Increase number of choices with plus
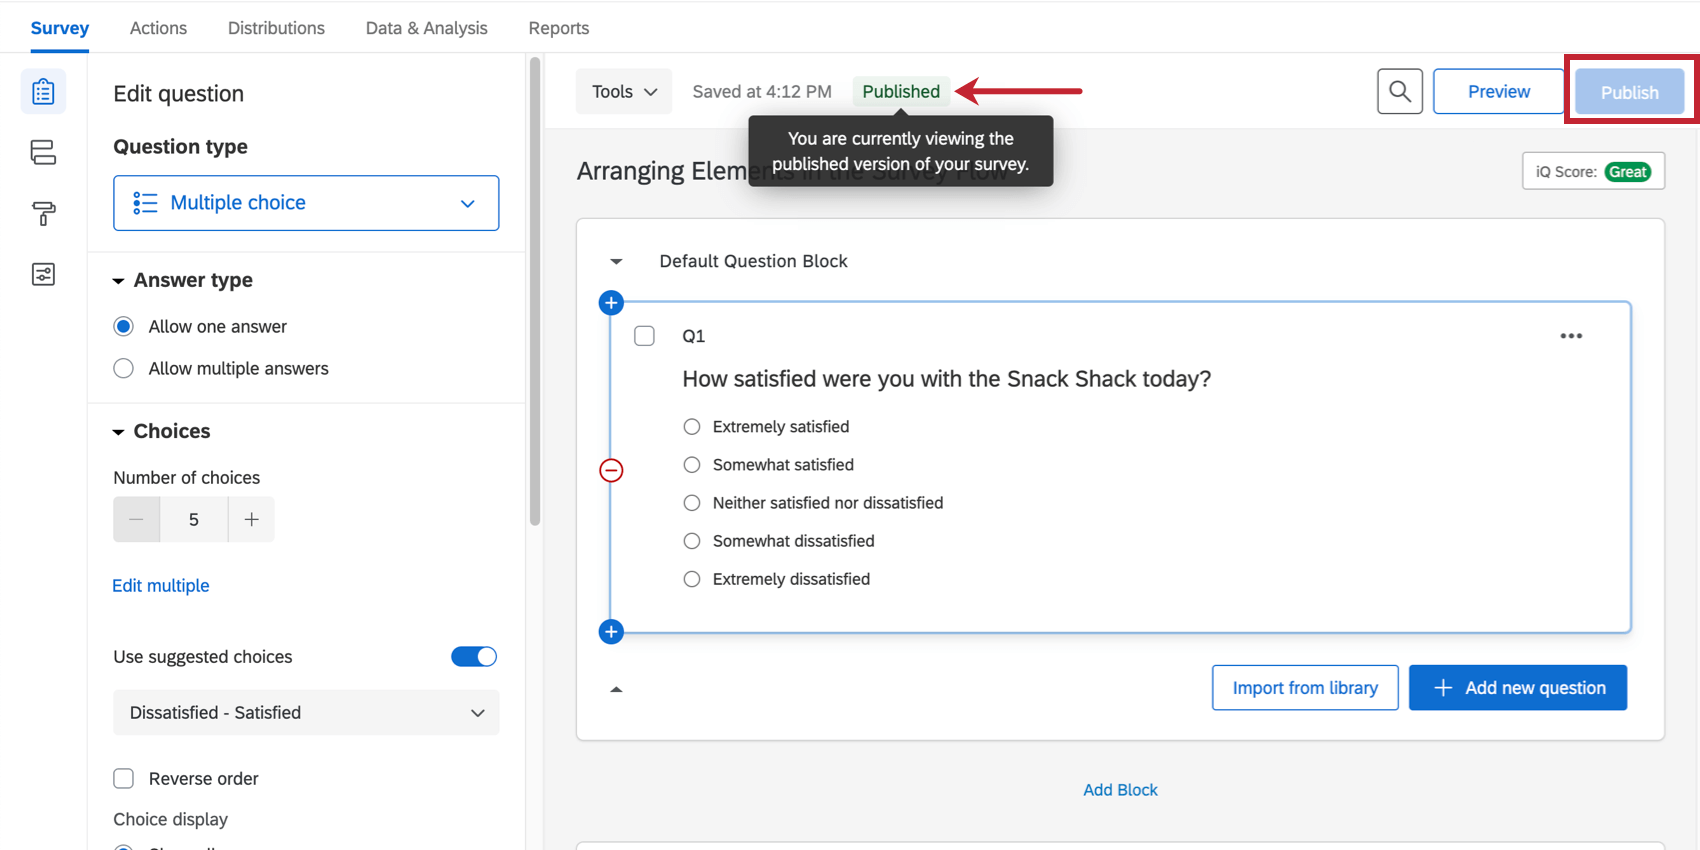 coord(252,520)
